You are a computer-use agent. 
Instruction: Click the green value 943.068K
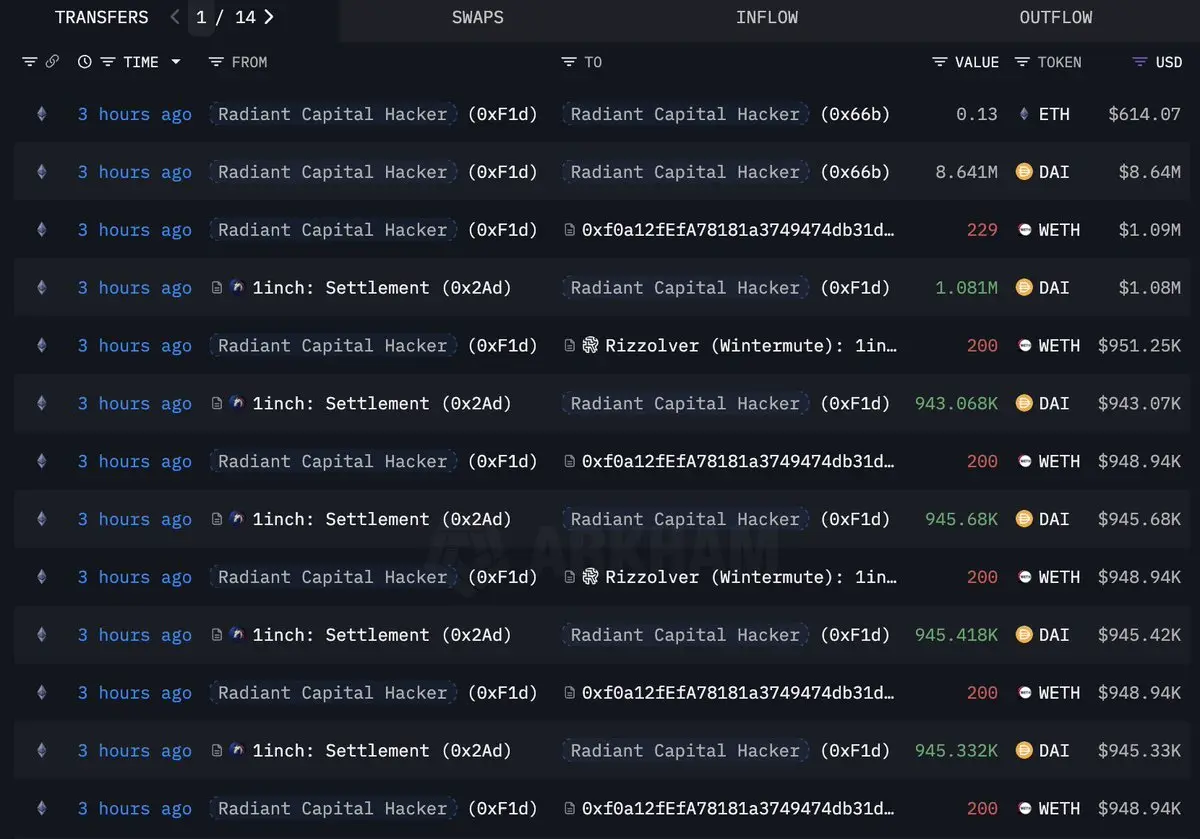pyautogui.click(x=956, y=404)
